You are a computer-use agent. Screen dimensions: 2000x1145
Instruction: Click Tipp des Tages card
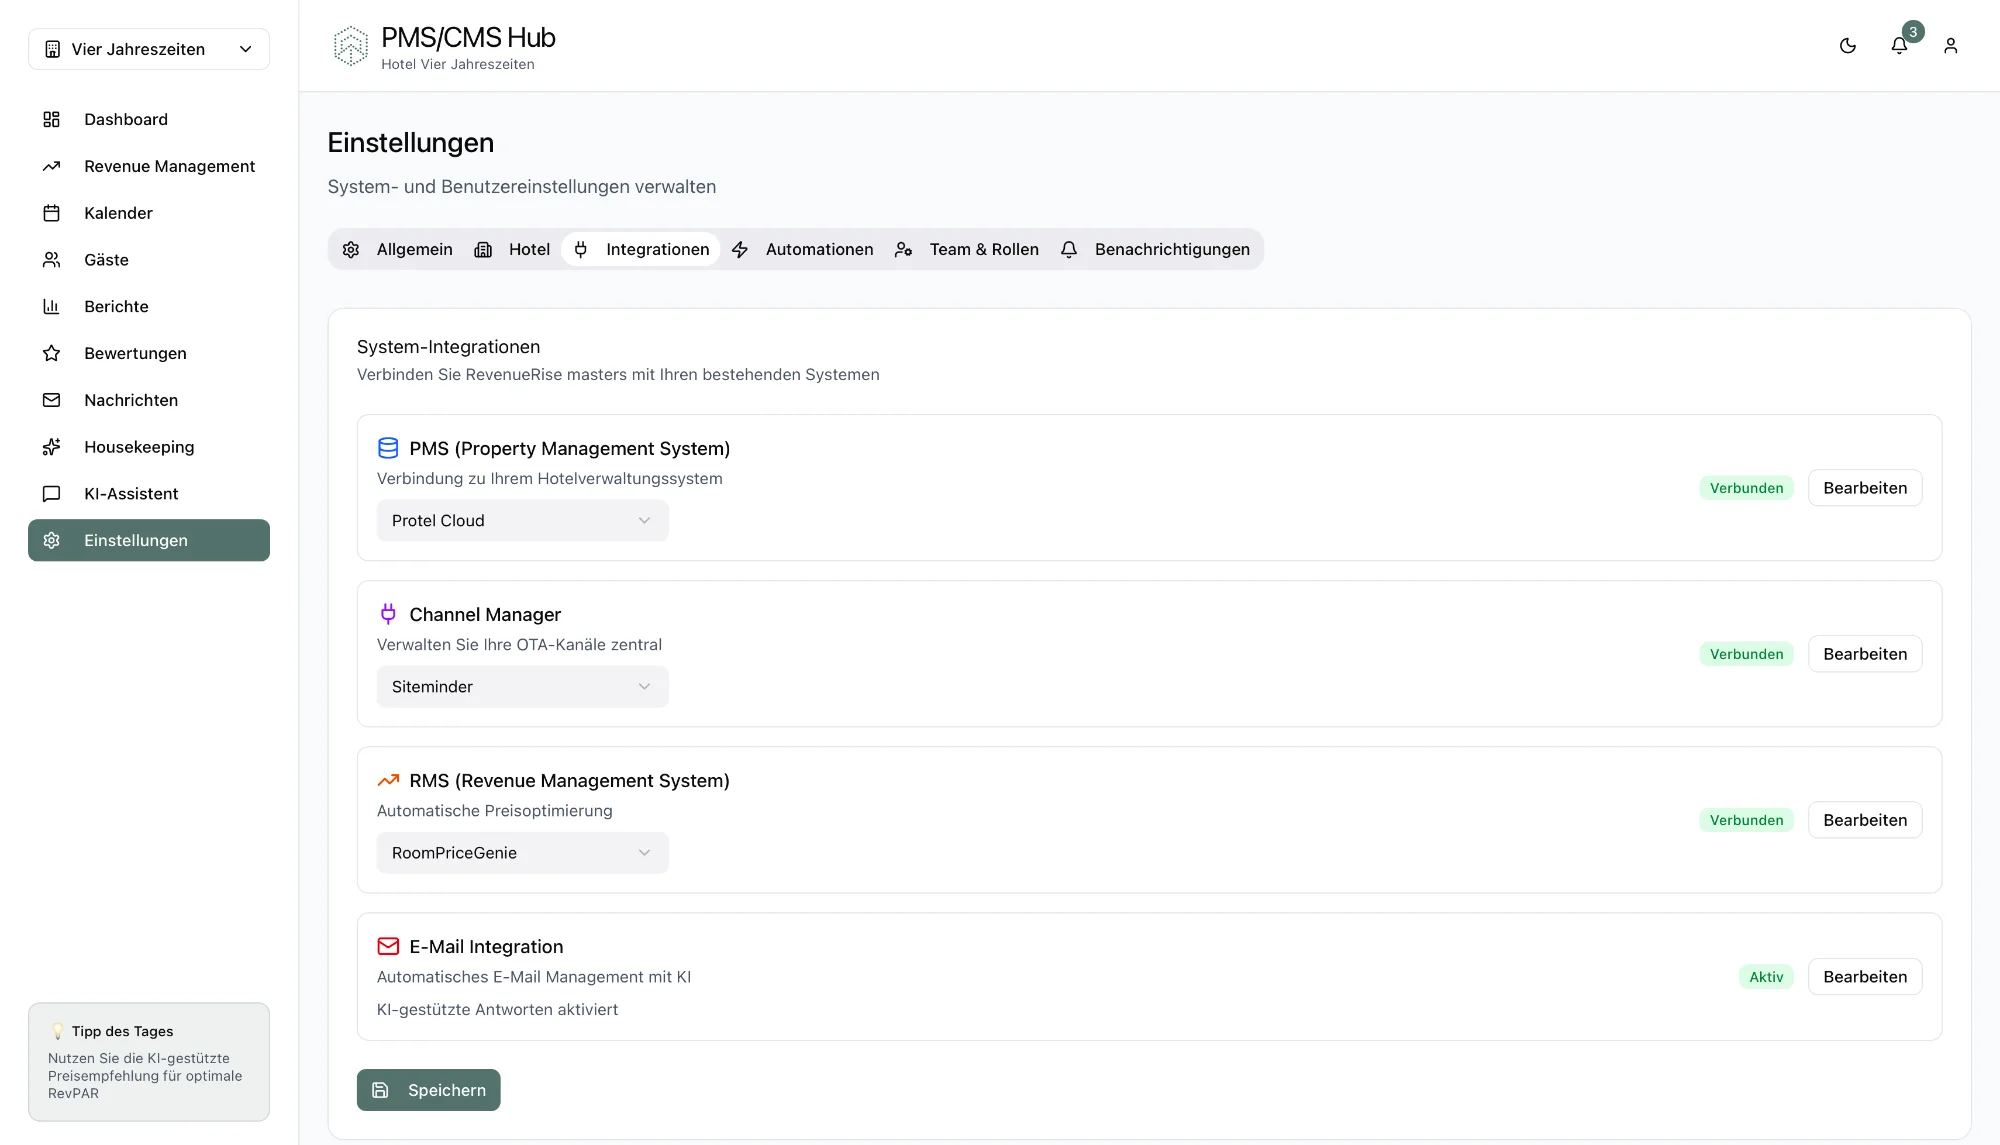click(x=149, y=1062)
